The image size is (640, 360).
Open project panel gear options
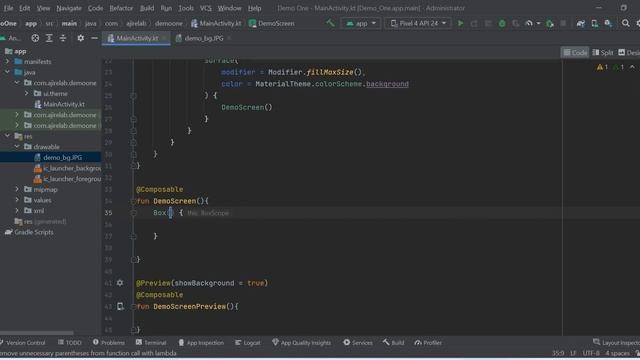(80, 38)
